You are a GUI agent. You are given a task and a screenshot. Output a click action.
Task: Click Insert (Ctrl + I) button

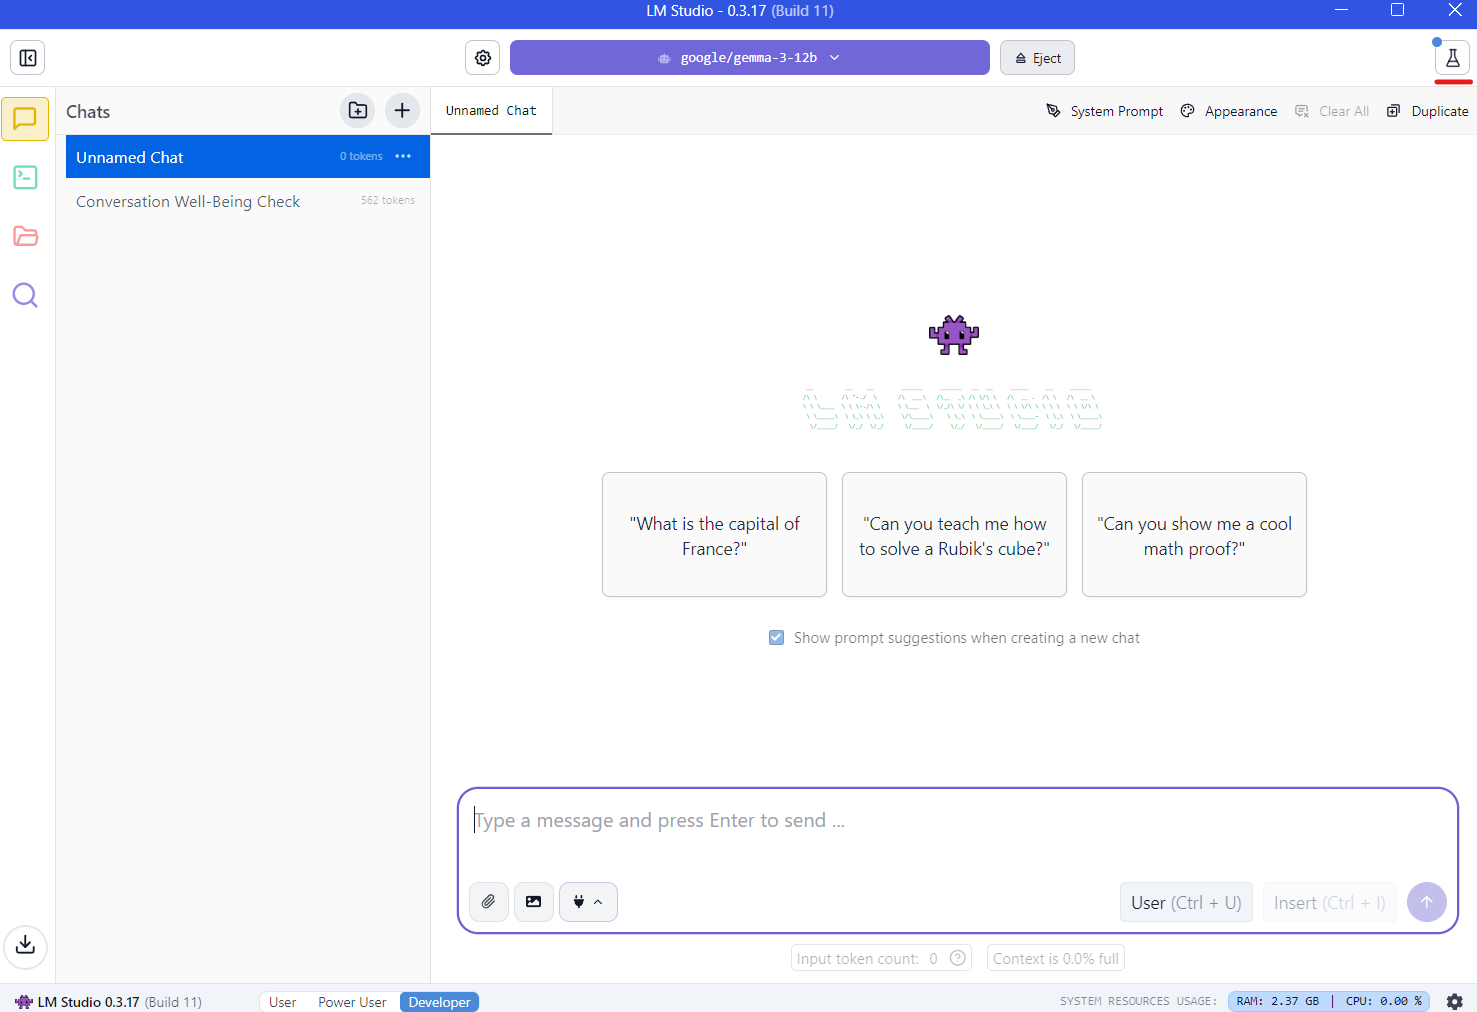click(x=1330, y=903)
